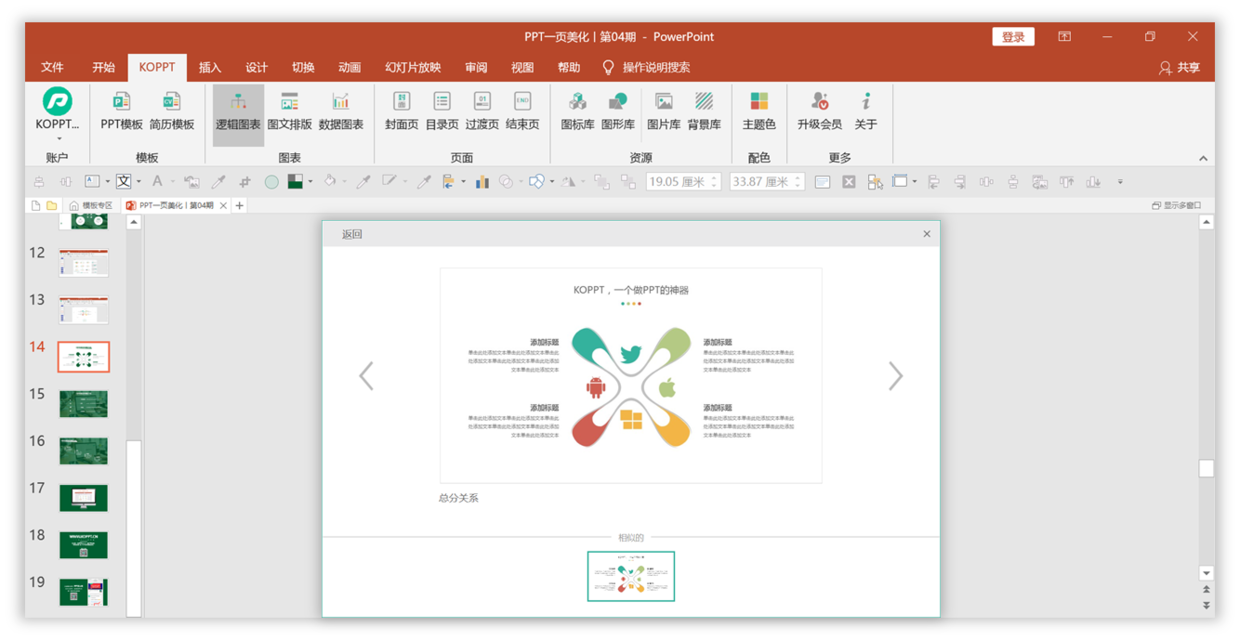1240x640 pixels.
Task: Click the gray X box icon in toolbar
Action: pyautogui.click(x=848, y=182)
